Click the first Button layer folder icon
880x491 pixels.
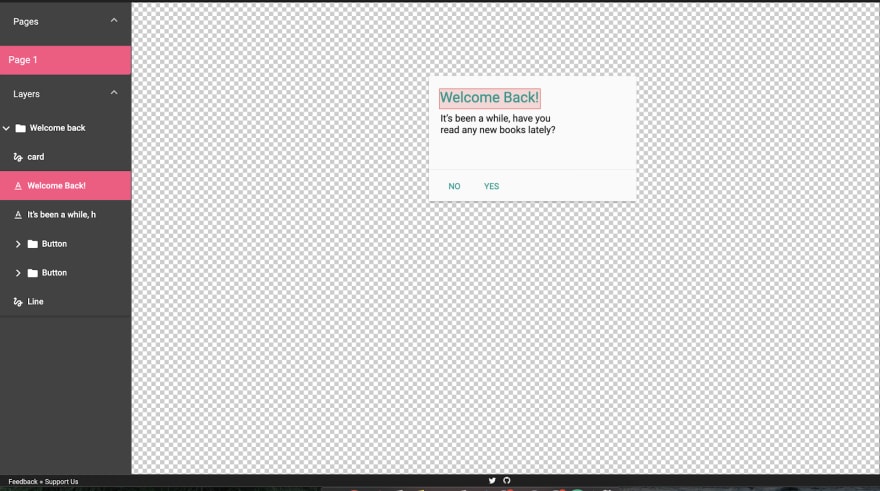tap(33, 244)
